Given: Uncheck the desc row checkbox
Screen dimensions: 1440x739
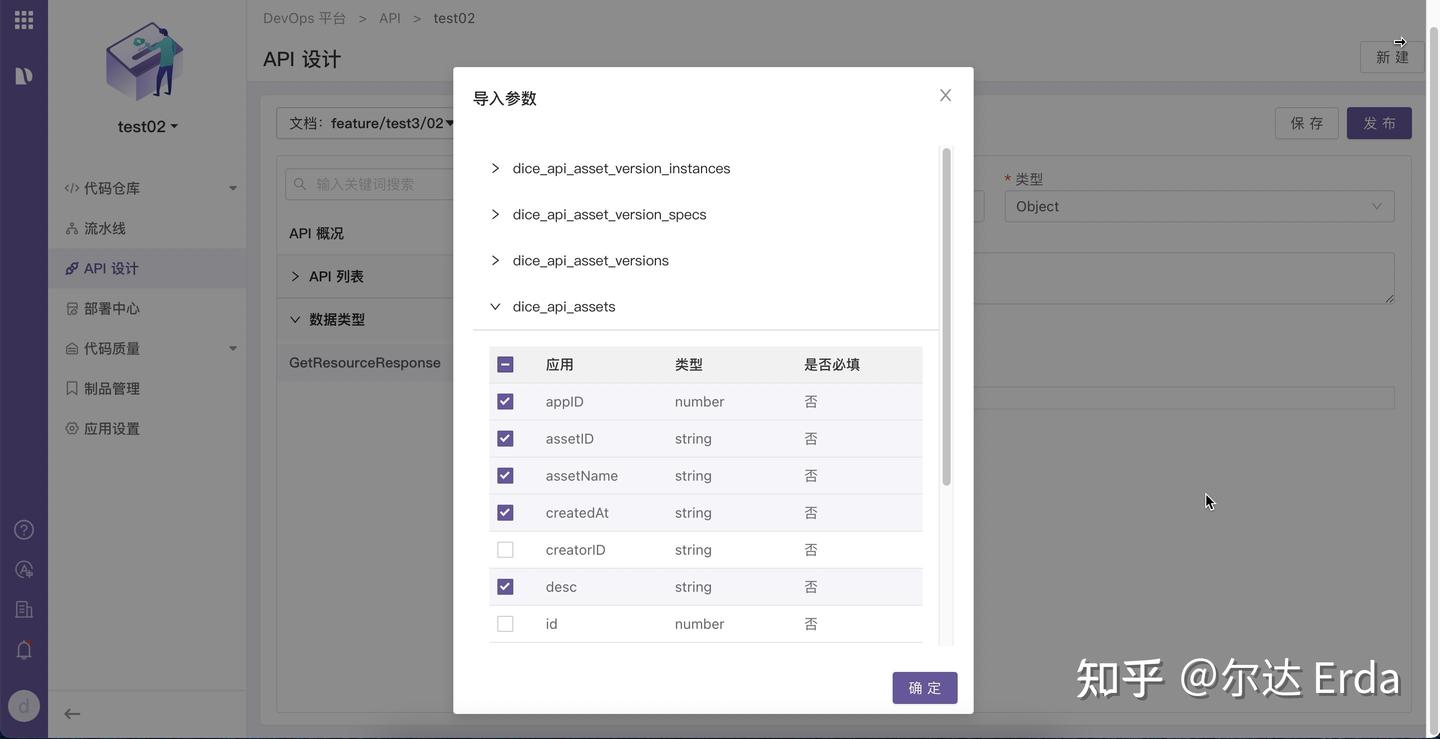Looking at the screenshot, I should click(x=505, y=587).
